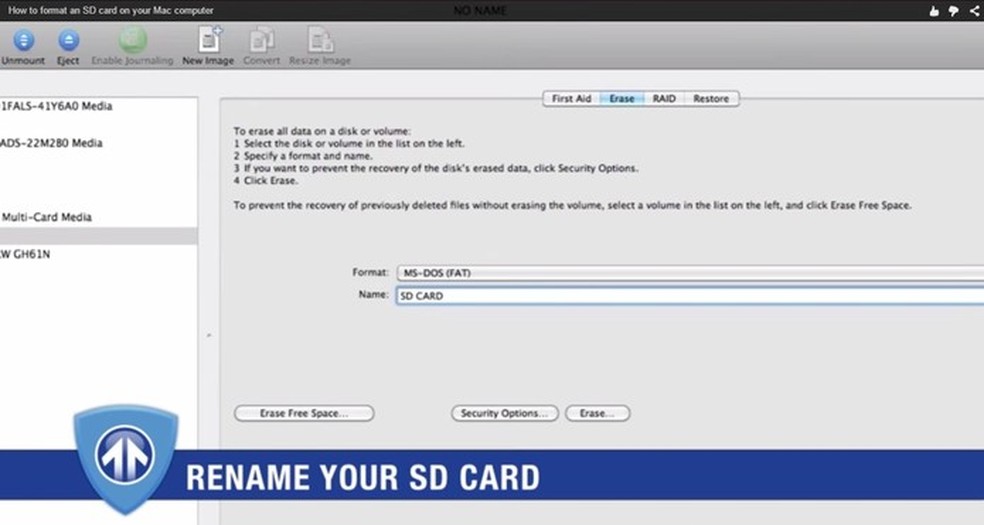This screenshot has width=984, height=525.
Task: Click the Unmount toolbar icon
Action: pyautogui.click(x=24, y=40)
